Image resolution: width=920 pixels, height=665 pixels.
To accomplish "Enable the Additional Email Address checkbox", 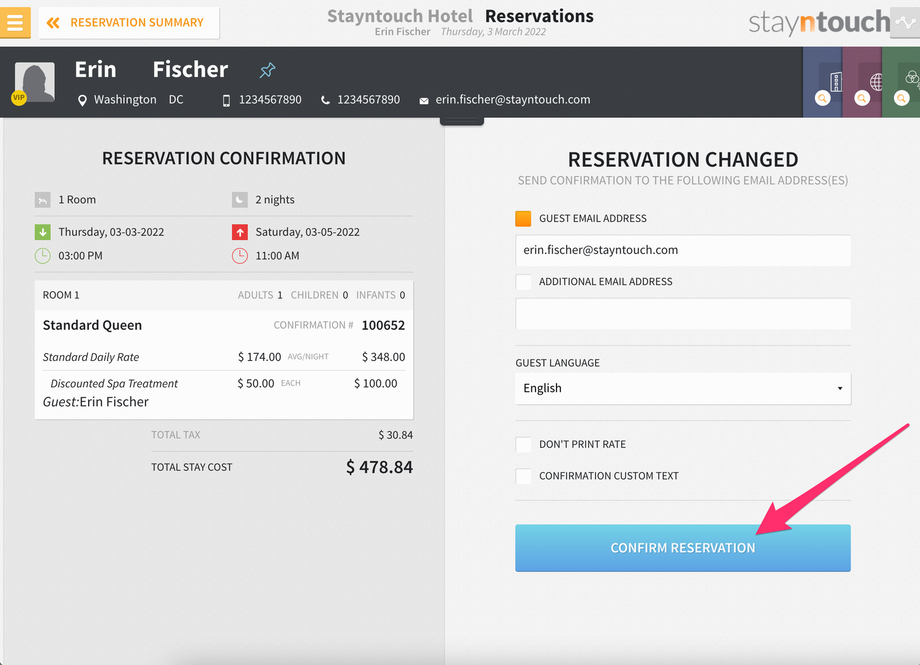I will click(523, 282).
